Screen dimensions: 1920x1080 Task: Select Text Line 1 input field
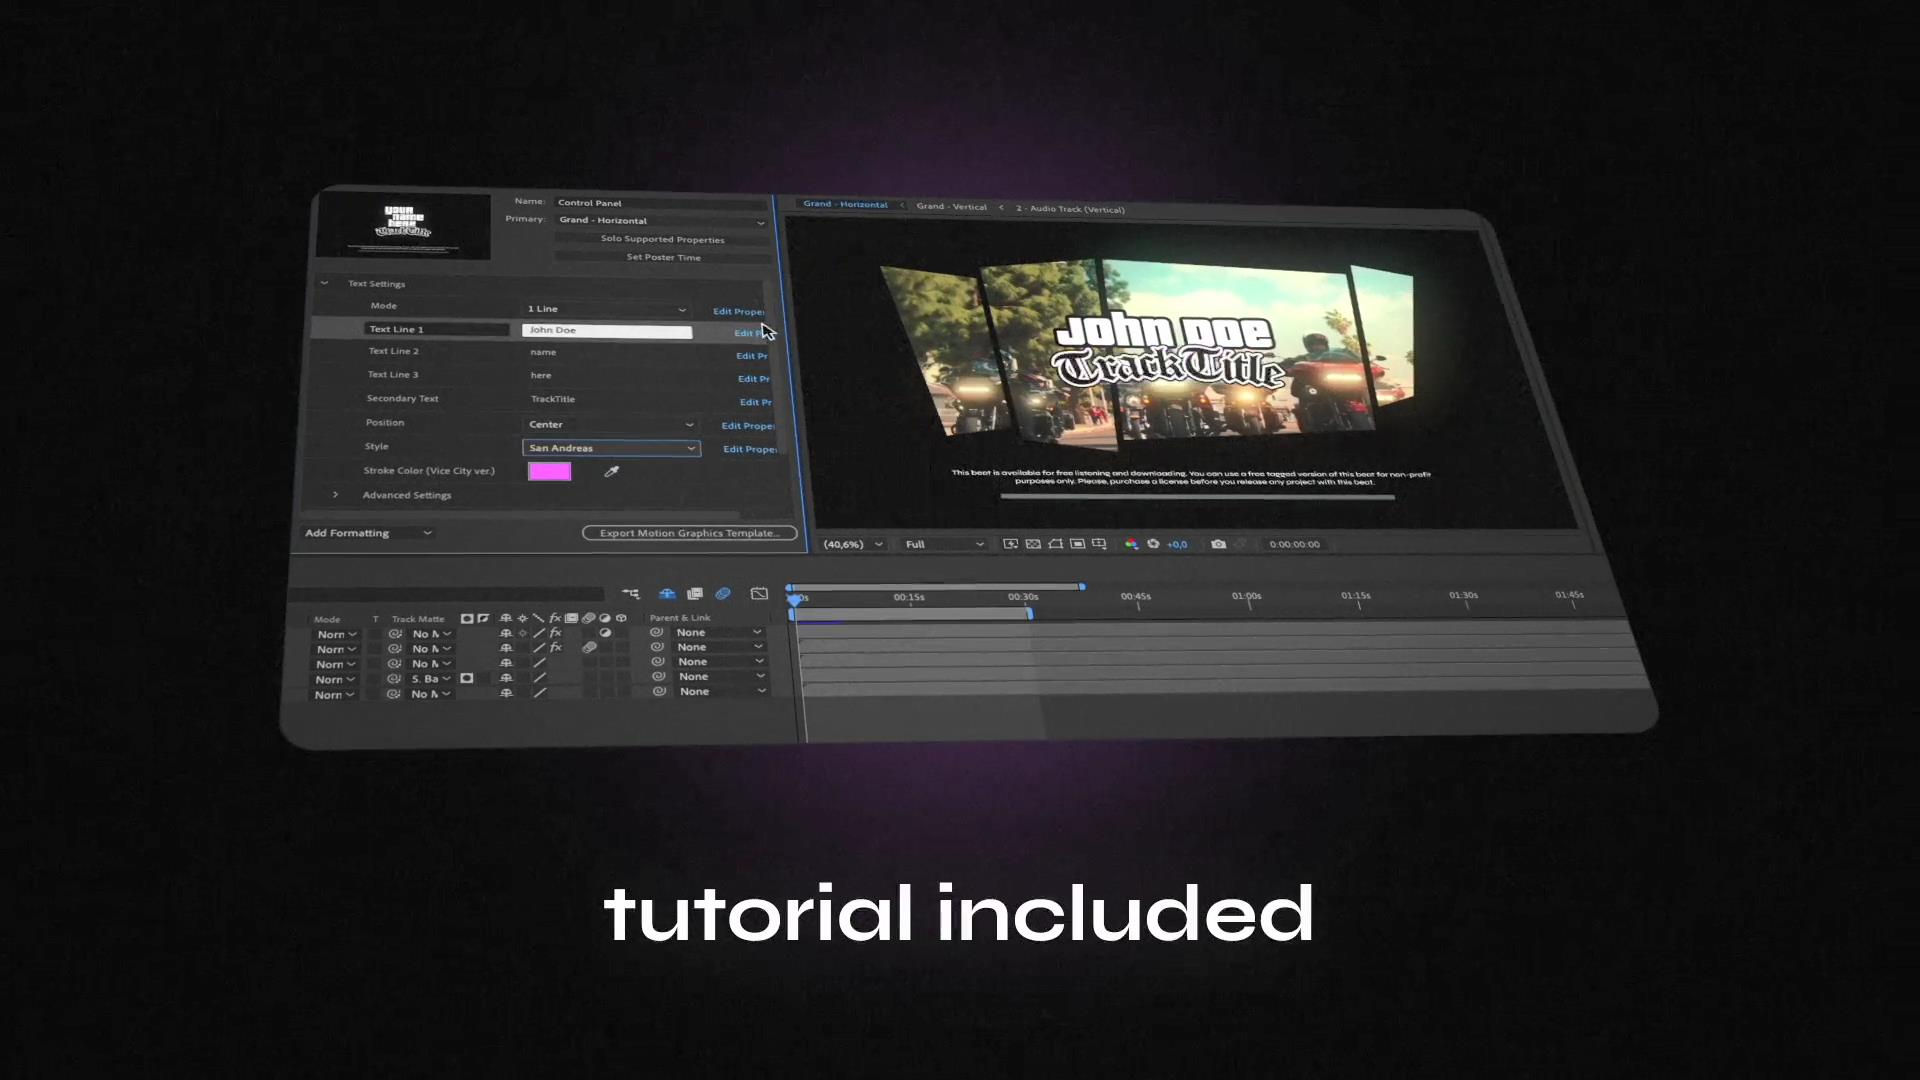(x=607, y=328)
